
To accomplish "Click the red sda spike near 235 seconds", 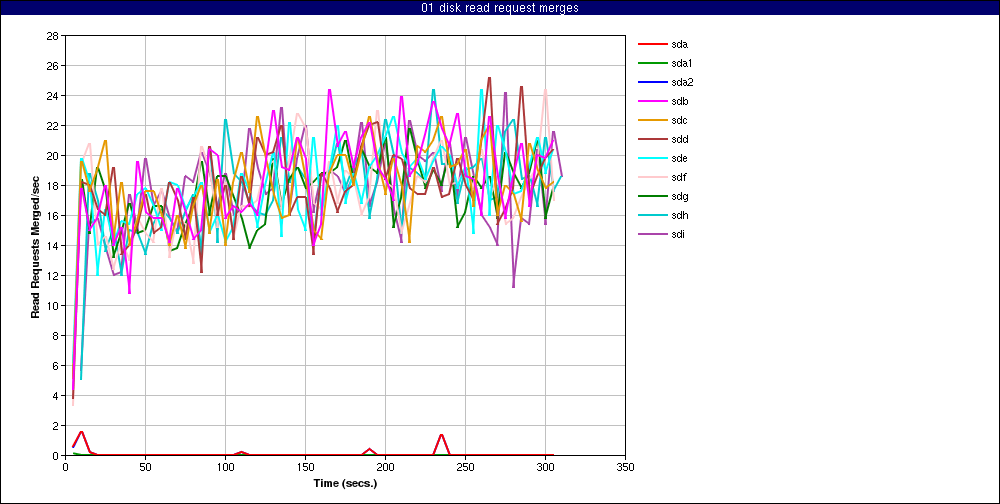I will tap(441, 435).
